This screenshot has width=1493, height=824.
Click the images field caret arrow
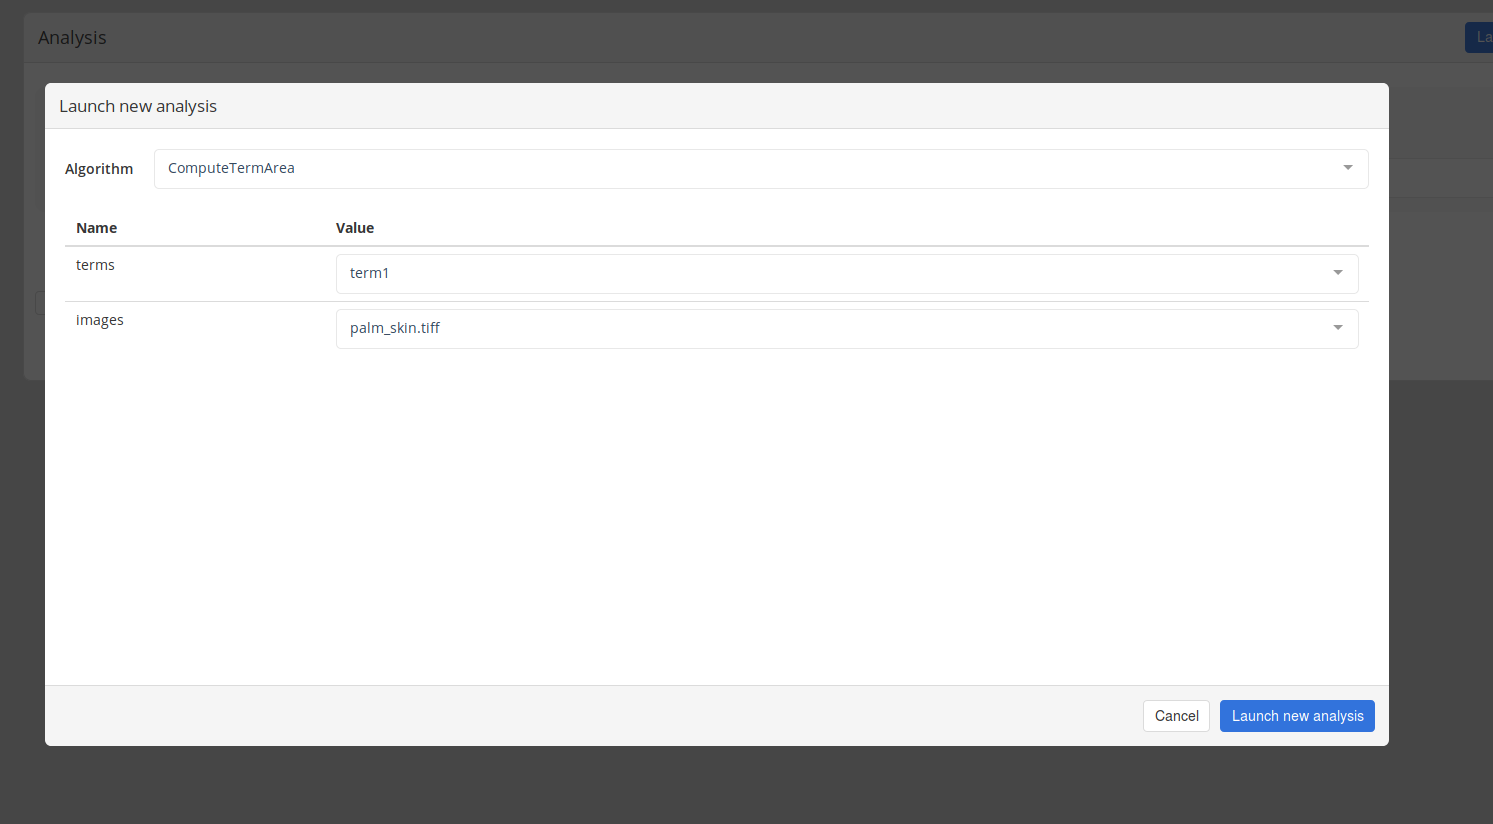[1337, 328]
